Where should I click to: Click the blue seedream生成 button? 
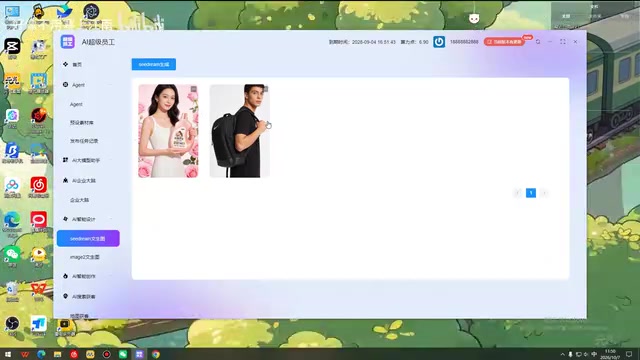pyautogui.click(x=153, y=64)
